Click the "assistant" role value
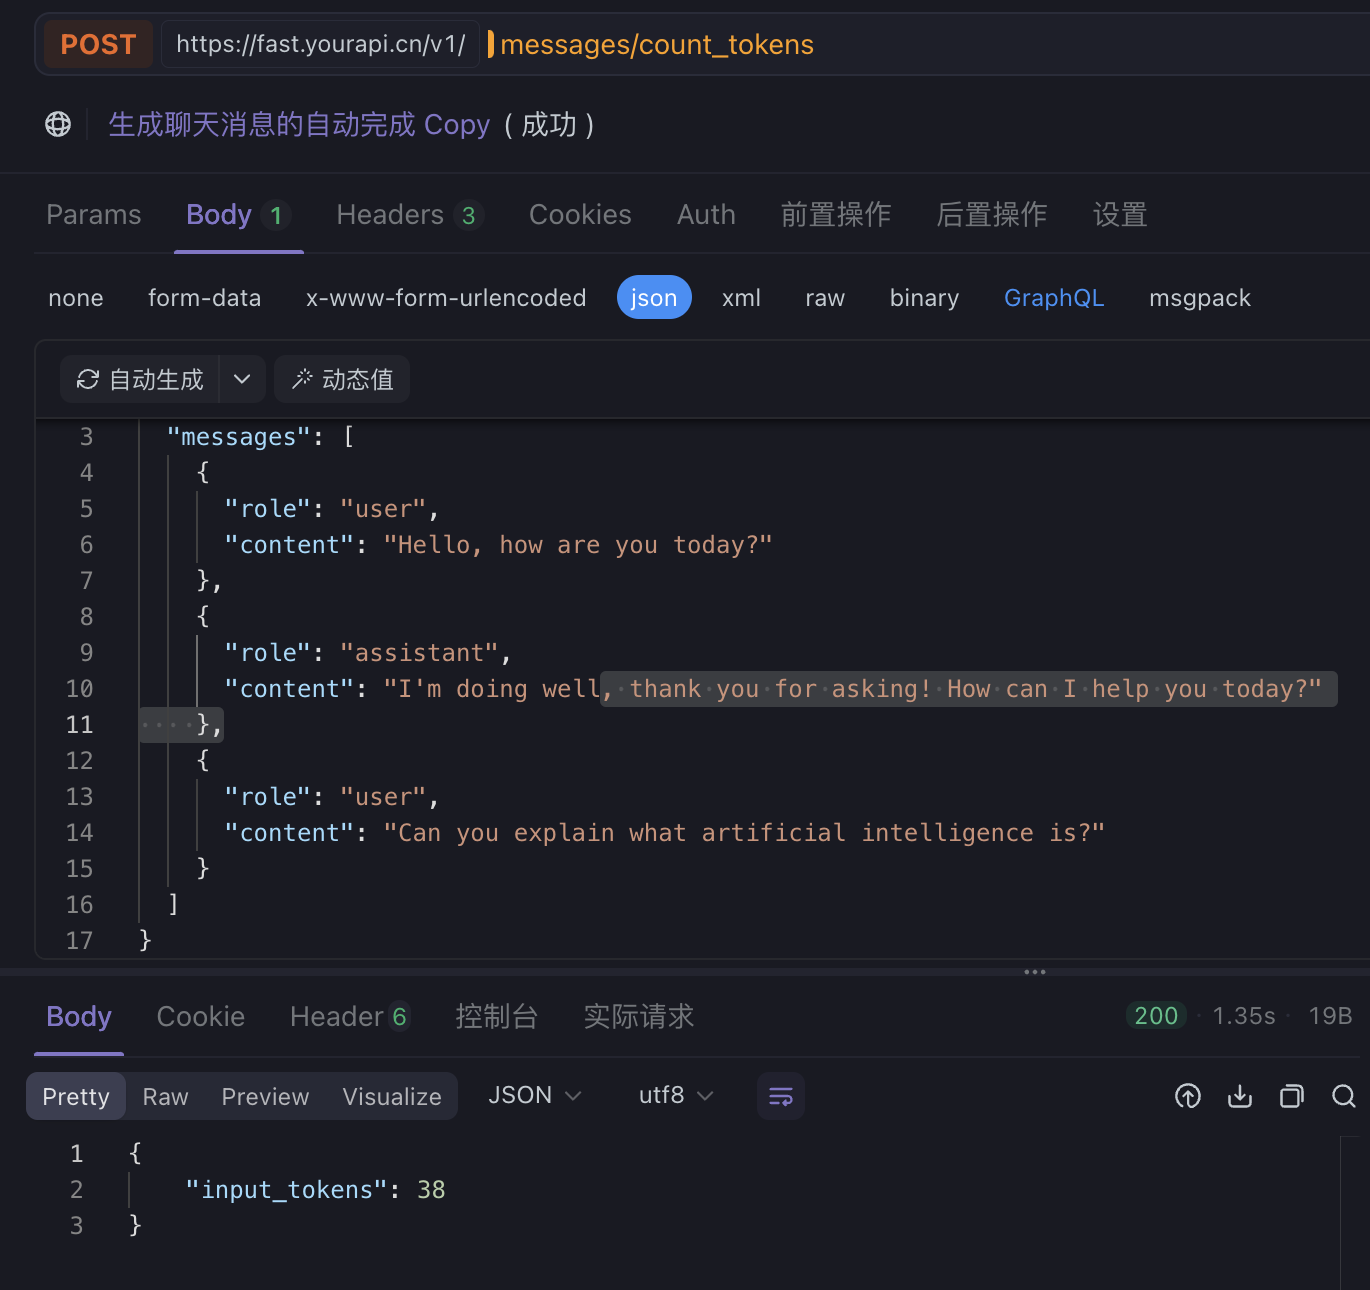This screenshot has height=1290, width=1370. pos(419,653)
